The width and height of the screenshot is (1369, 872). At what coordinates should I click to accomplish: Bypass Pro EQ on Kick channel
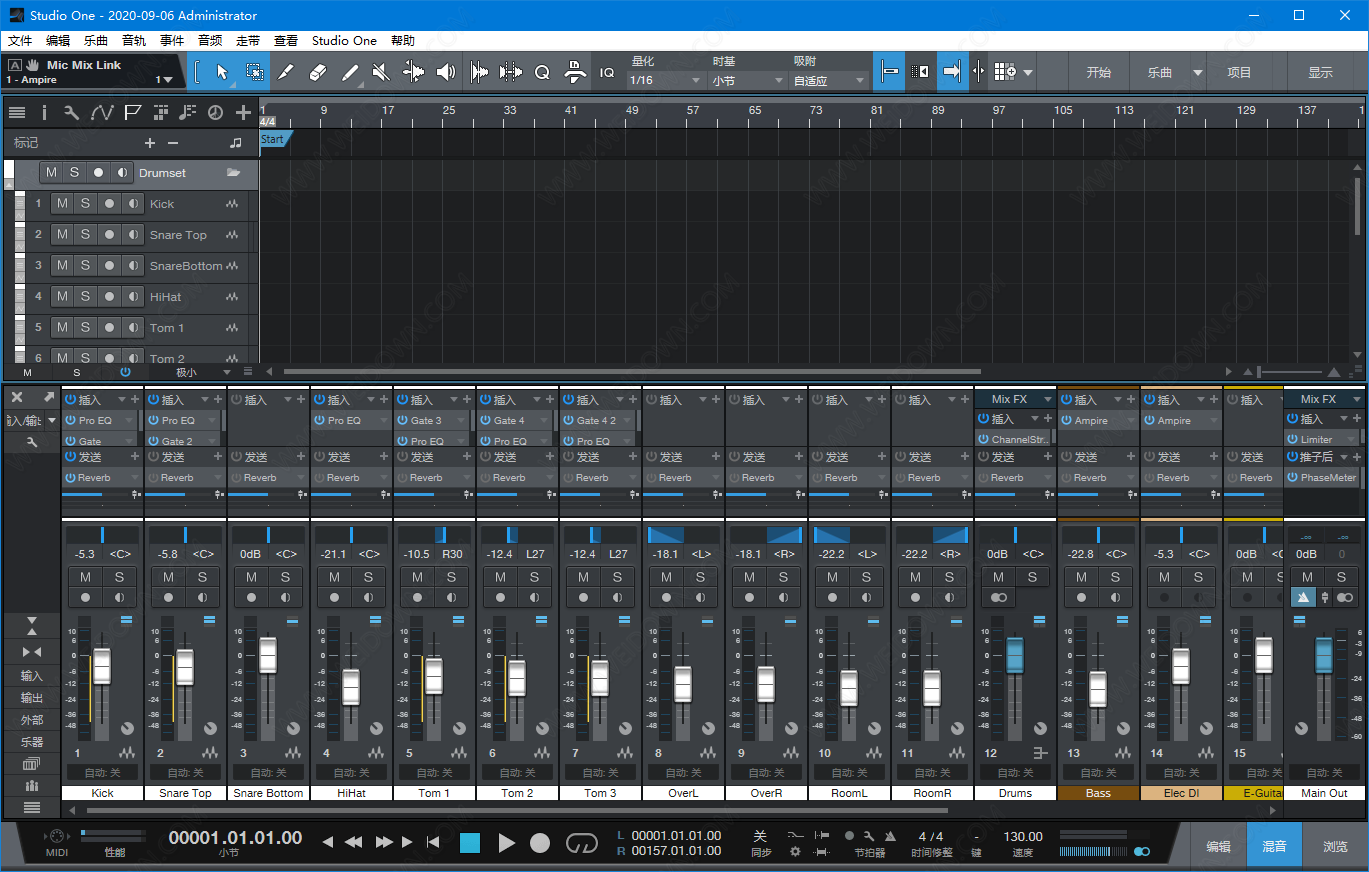coord(71,421)
